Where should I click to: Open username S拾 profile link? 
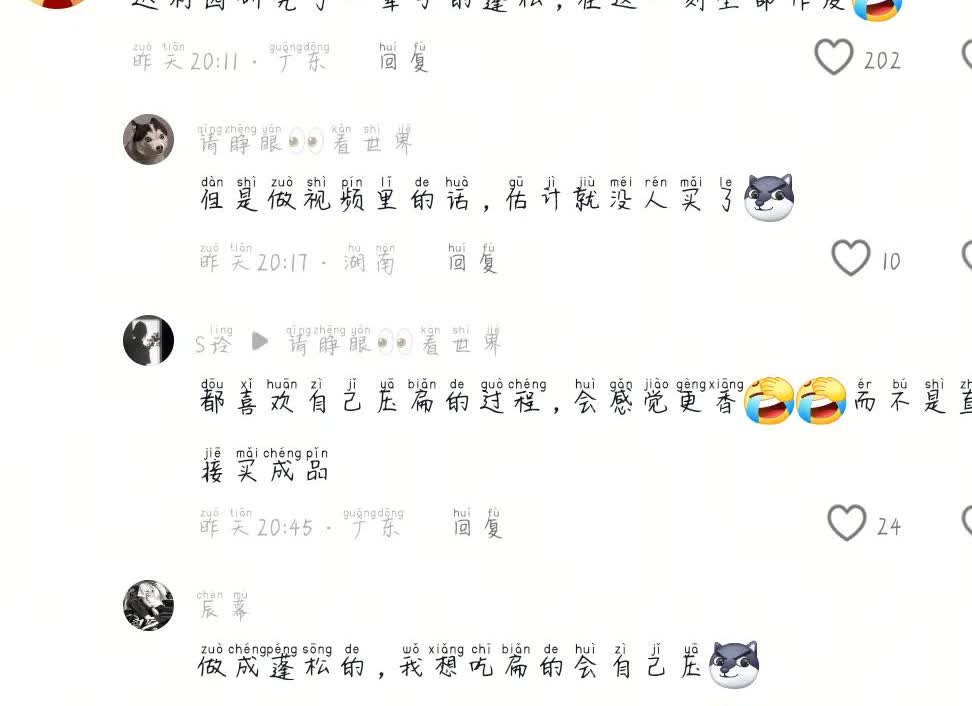pyautogui.click(x=213, y=340)
